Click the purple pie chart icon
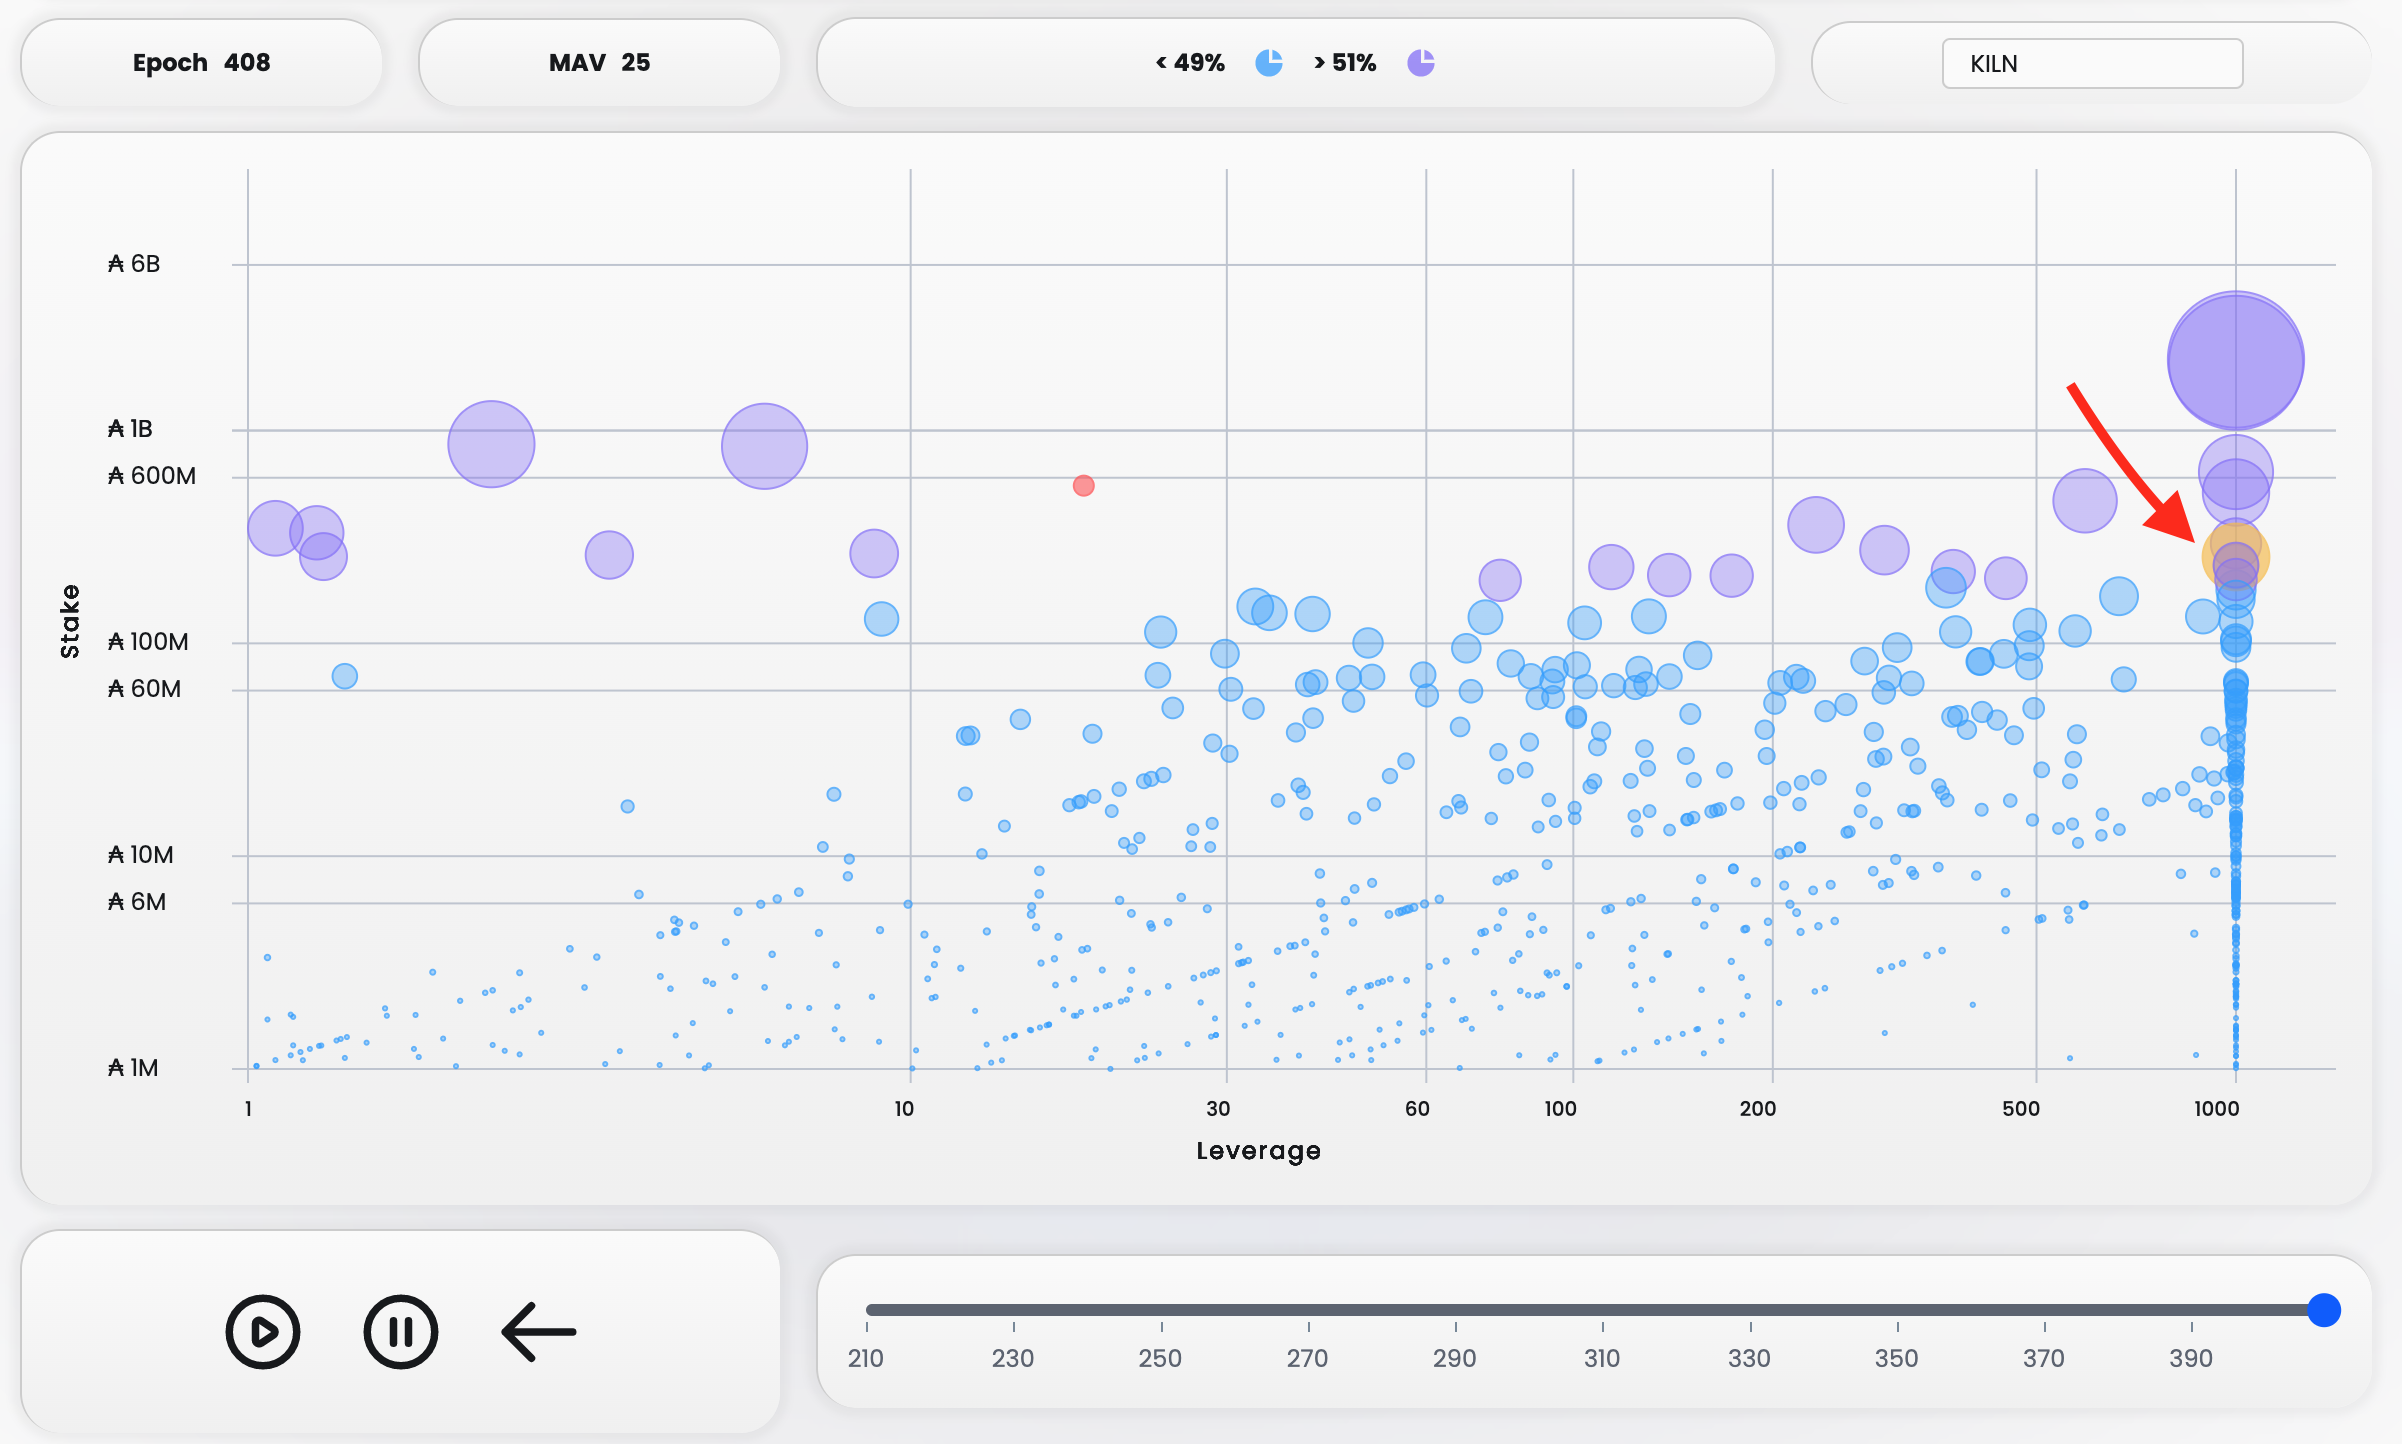Image resolution: width=2402 pixels, height=1444 pixels. pos(1420,63)
